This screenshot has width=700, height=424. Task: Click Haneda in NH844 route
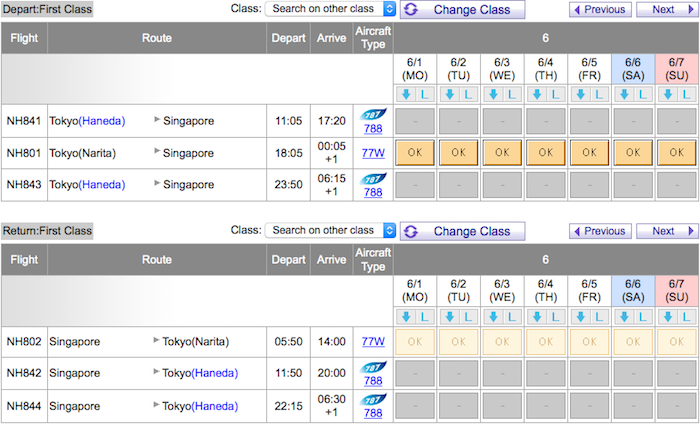pos(215,406)
